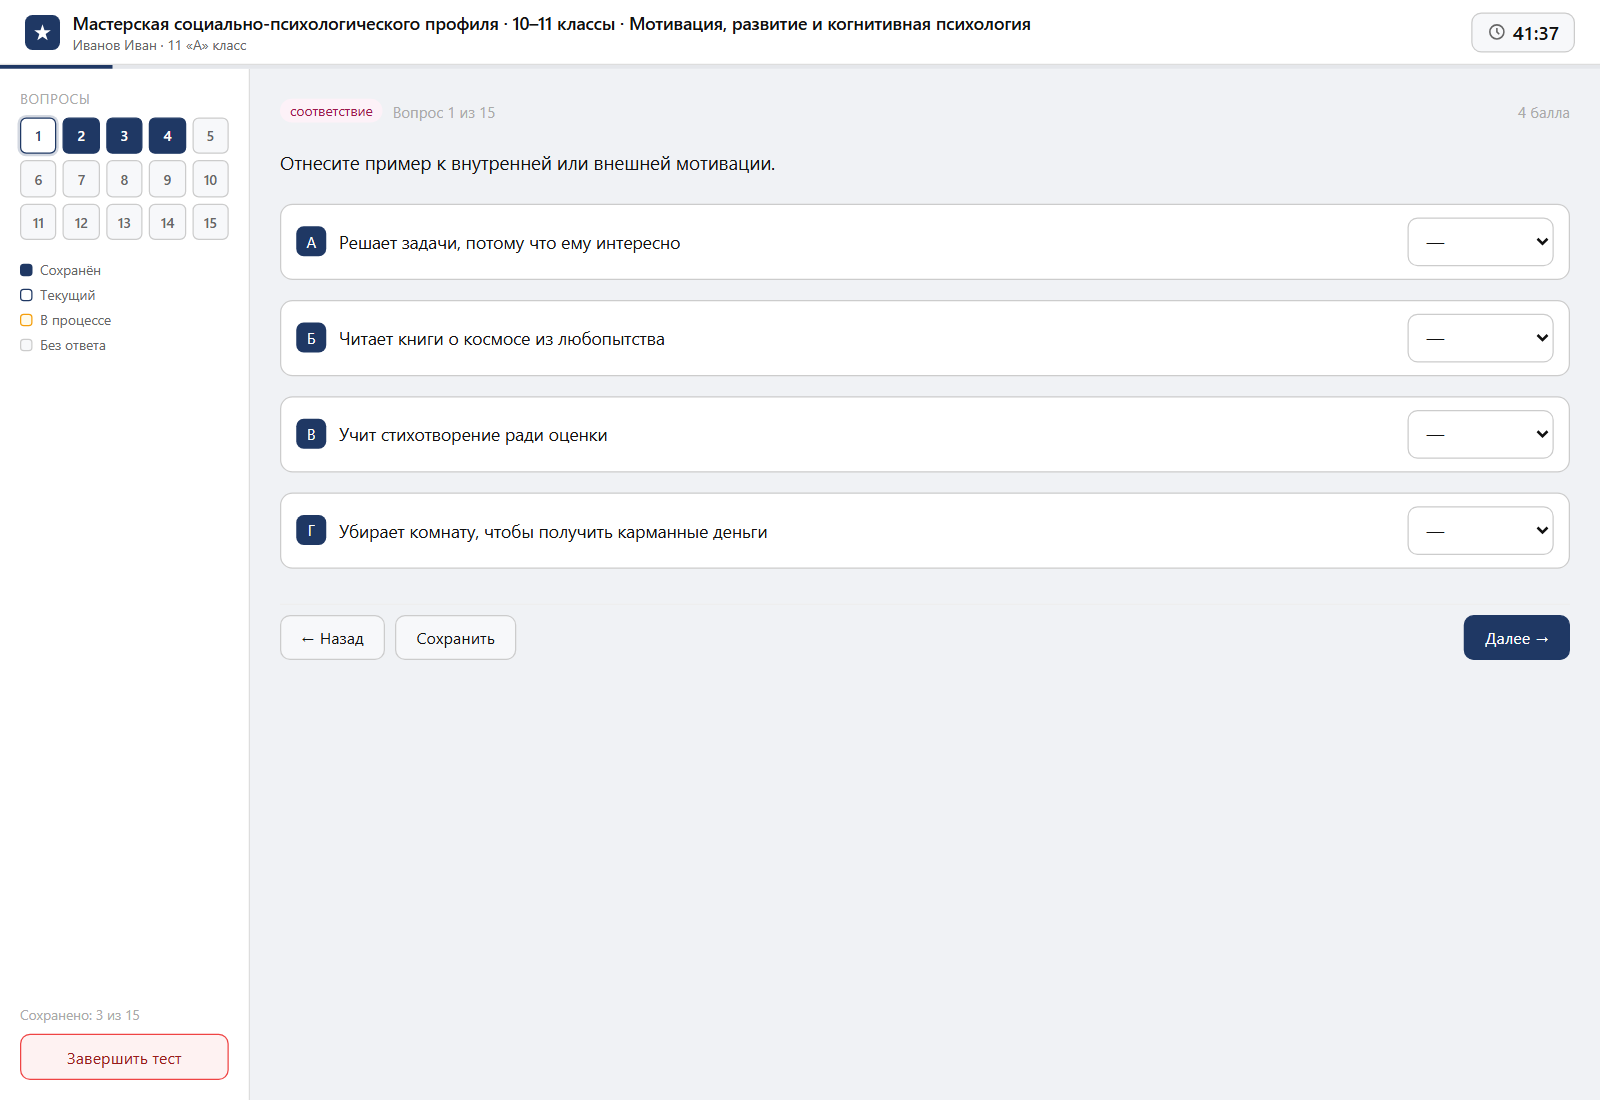Screen dimensions: 1600x1100
Task: Click the 'Вопрос 1 из 15' counter
Action: click(444, 113)
